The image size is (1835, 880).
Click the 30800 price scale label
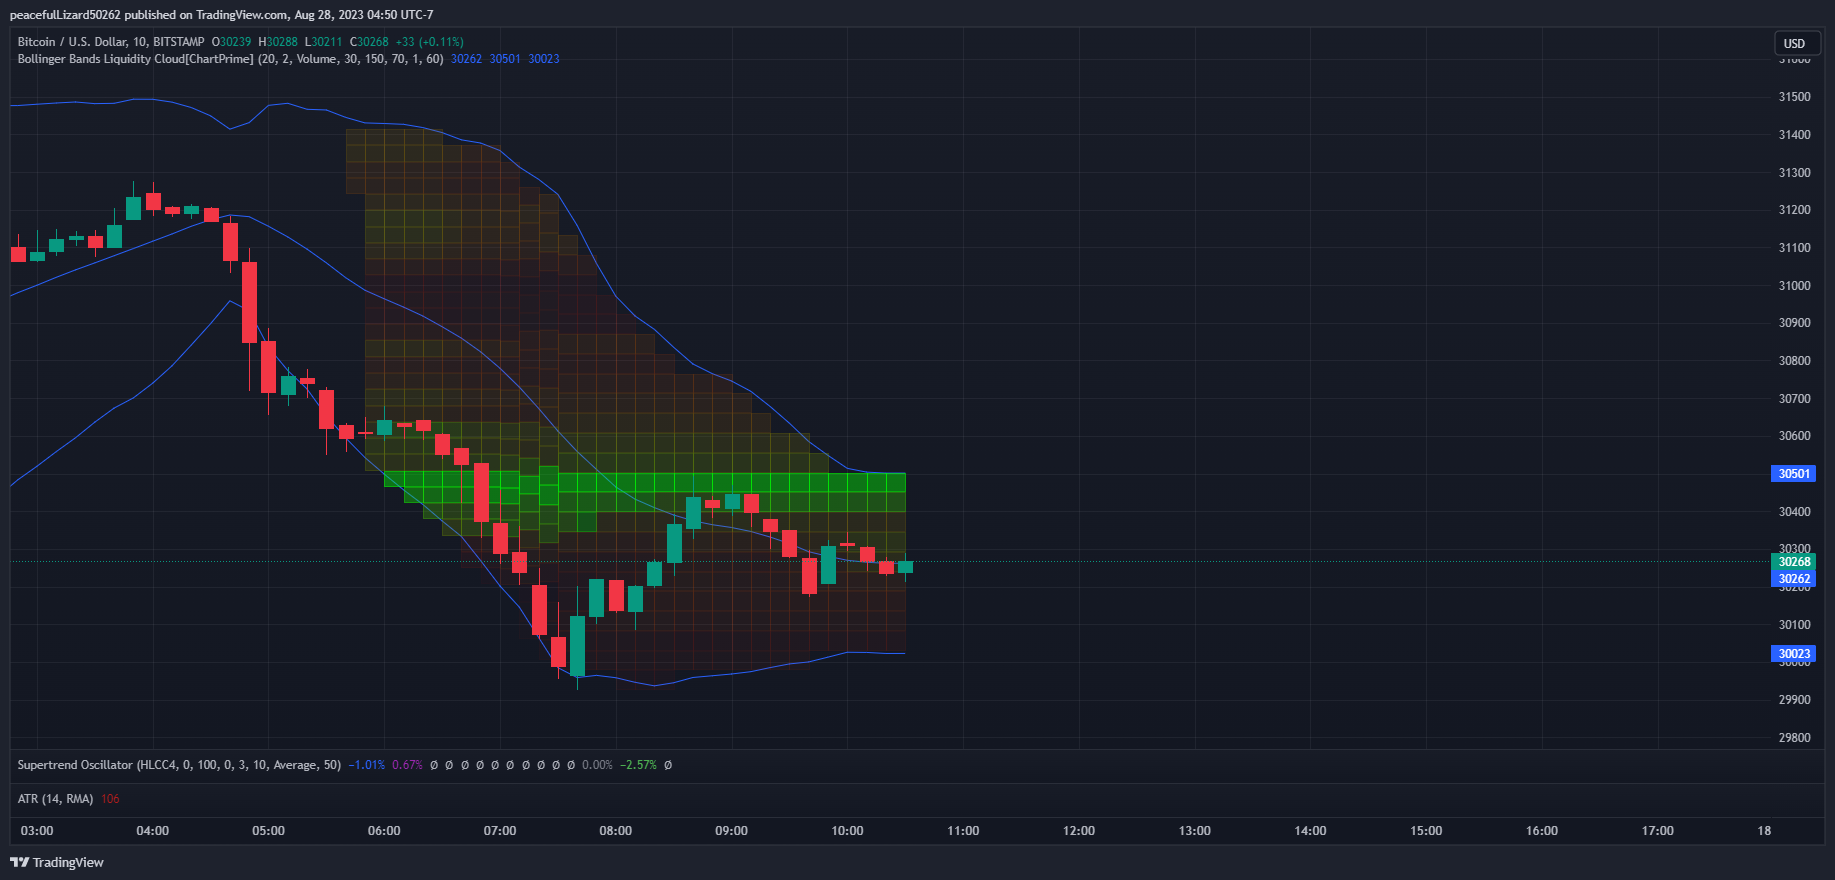(x=1794, y=361)
